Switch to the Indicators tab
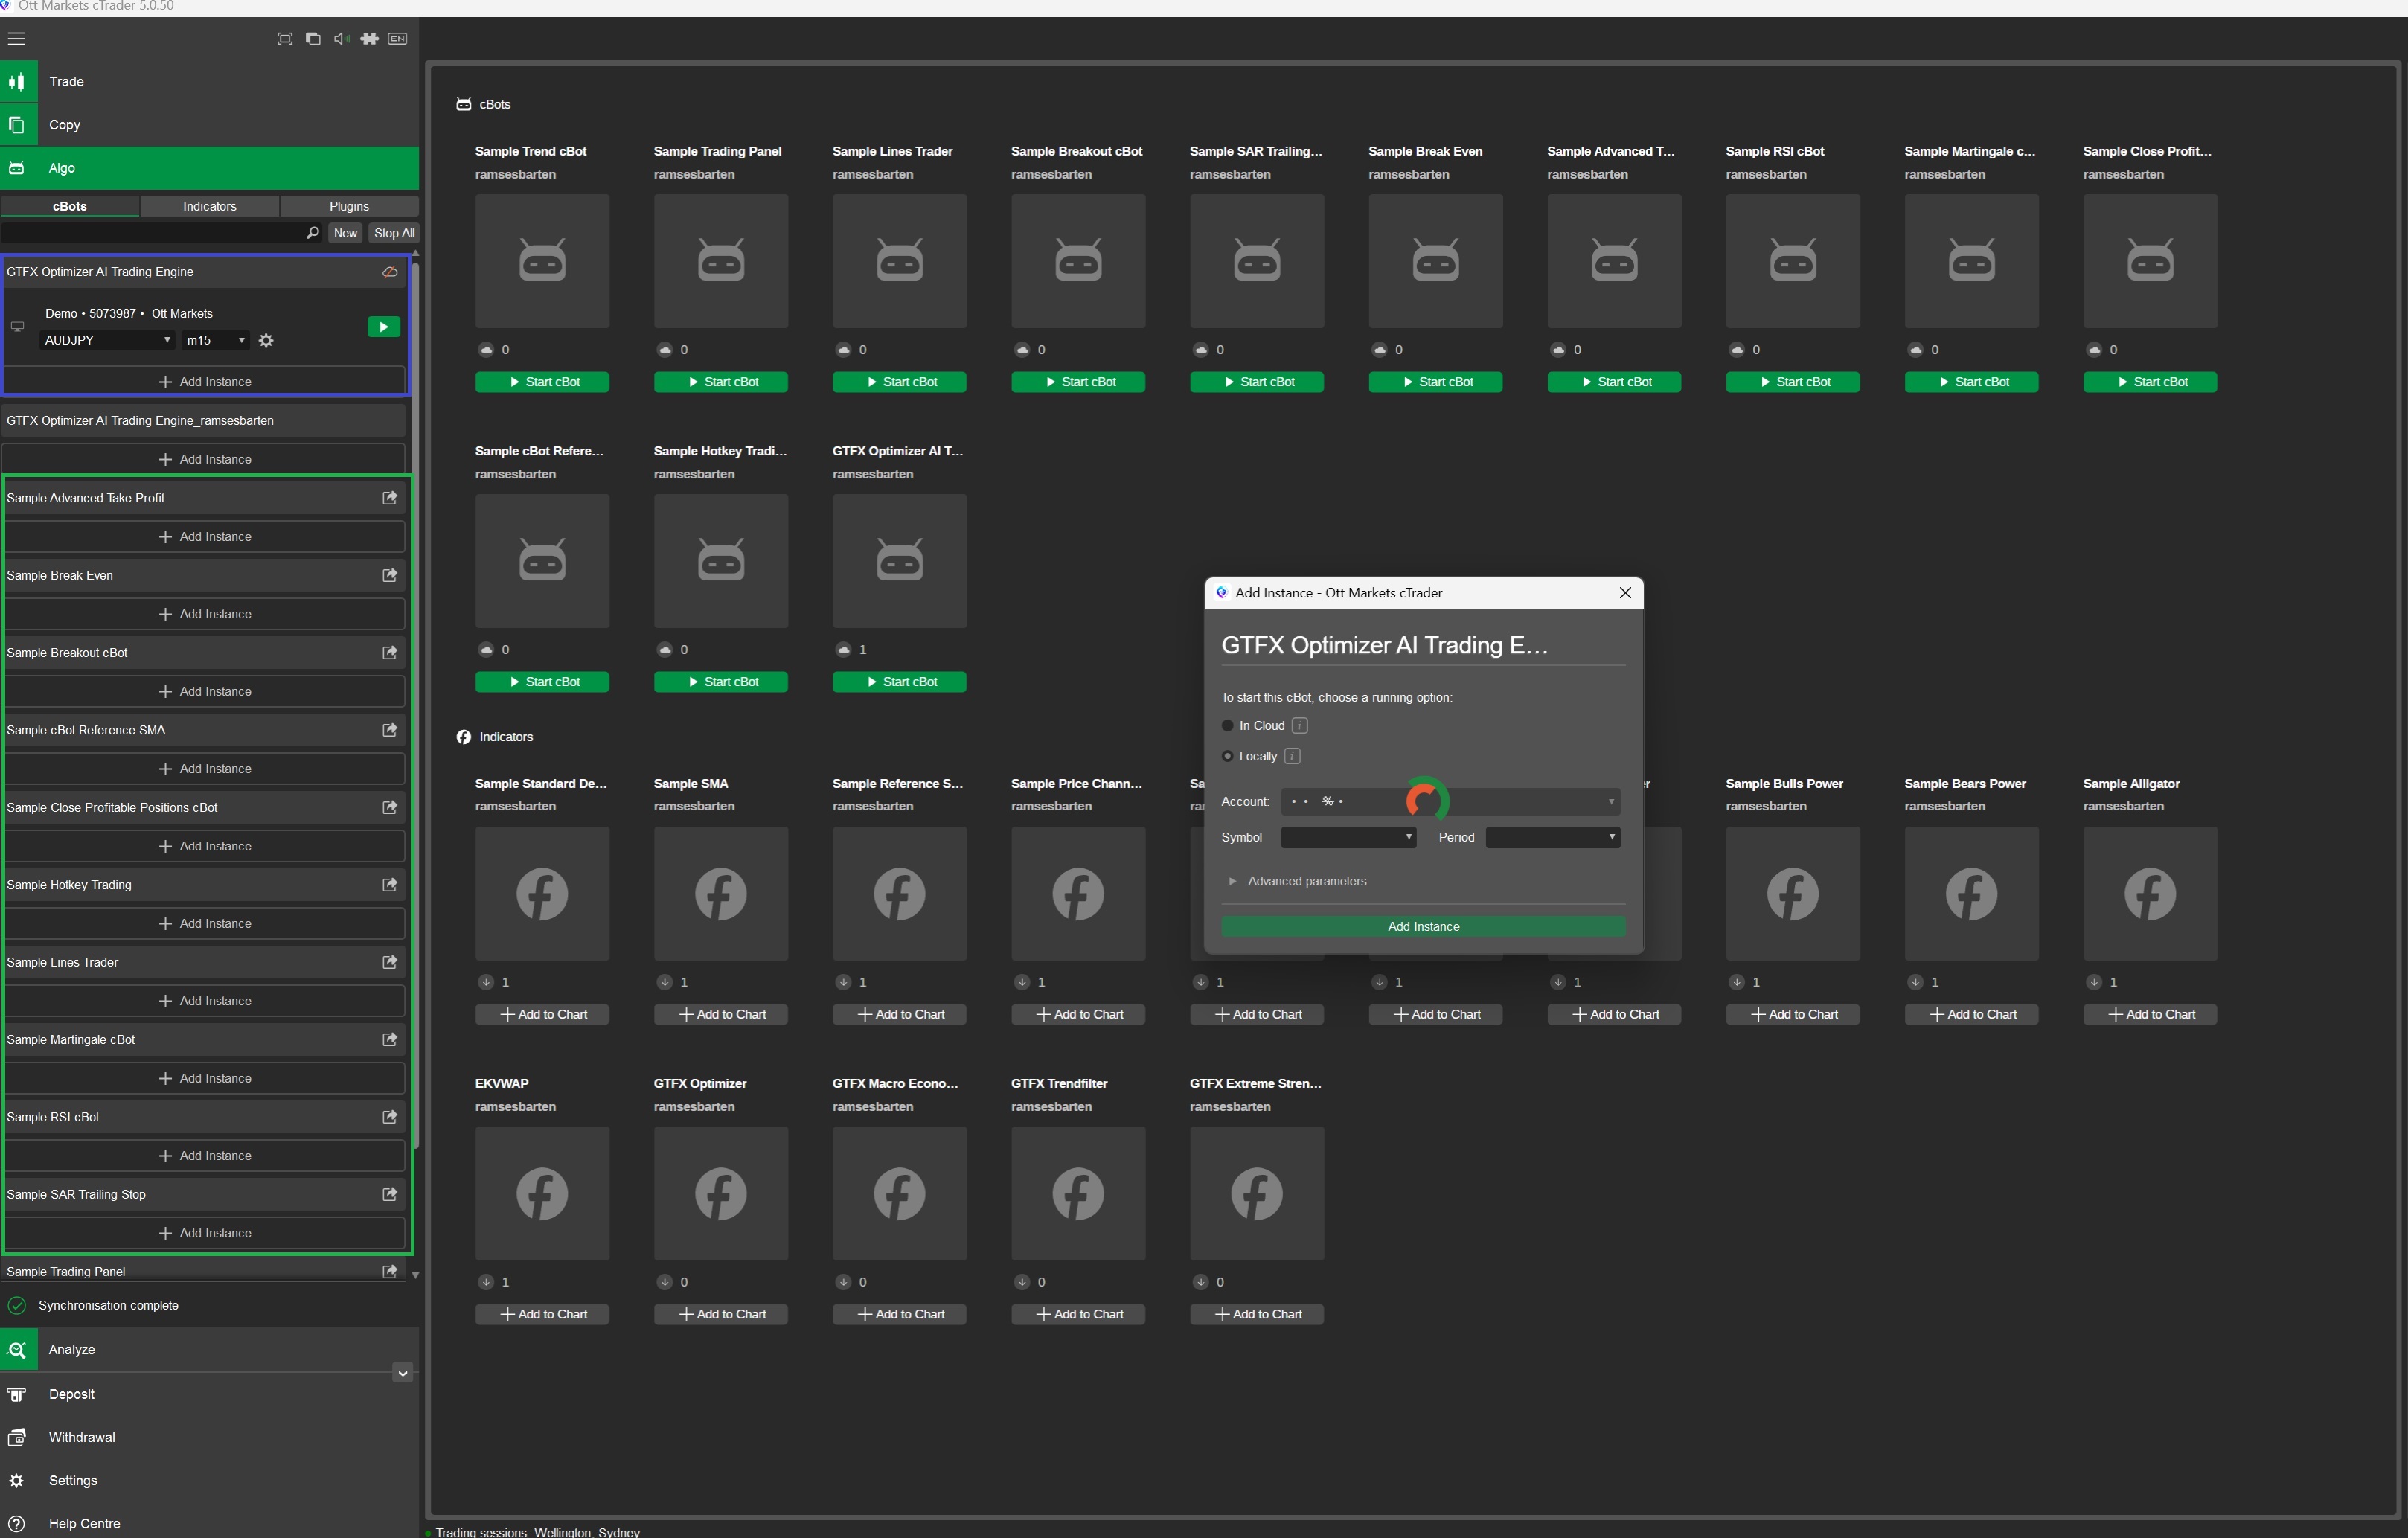 pyautogui.click(x=209, y=207)
